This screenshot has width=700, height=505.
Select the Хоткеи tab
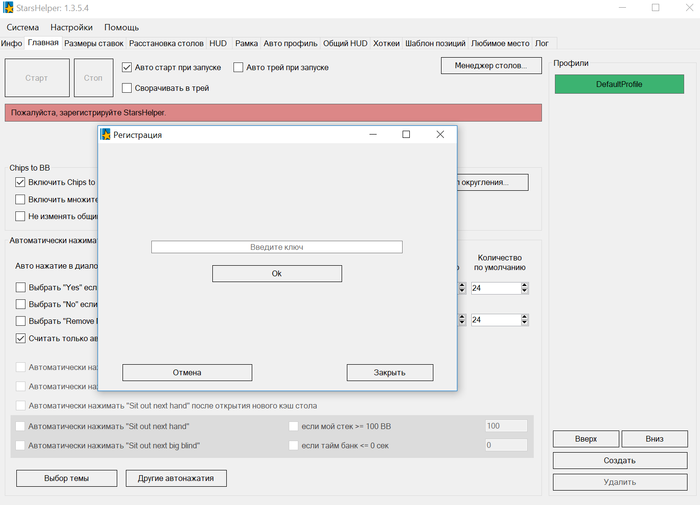(x=386, y=43)
